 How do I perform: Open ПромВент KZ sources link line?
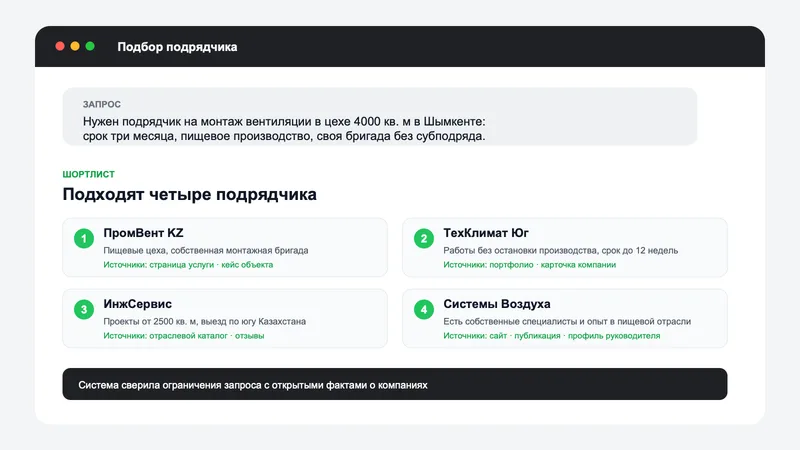coord(188,265)
